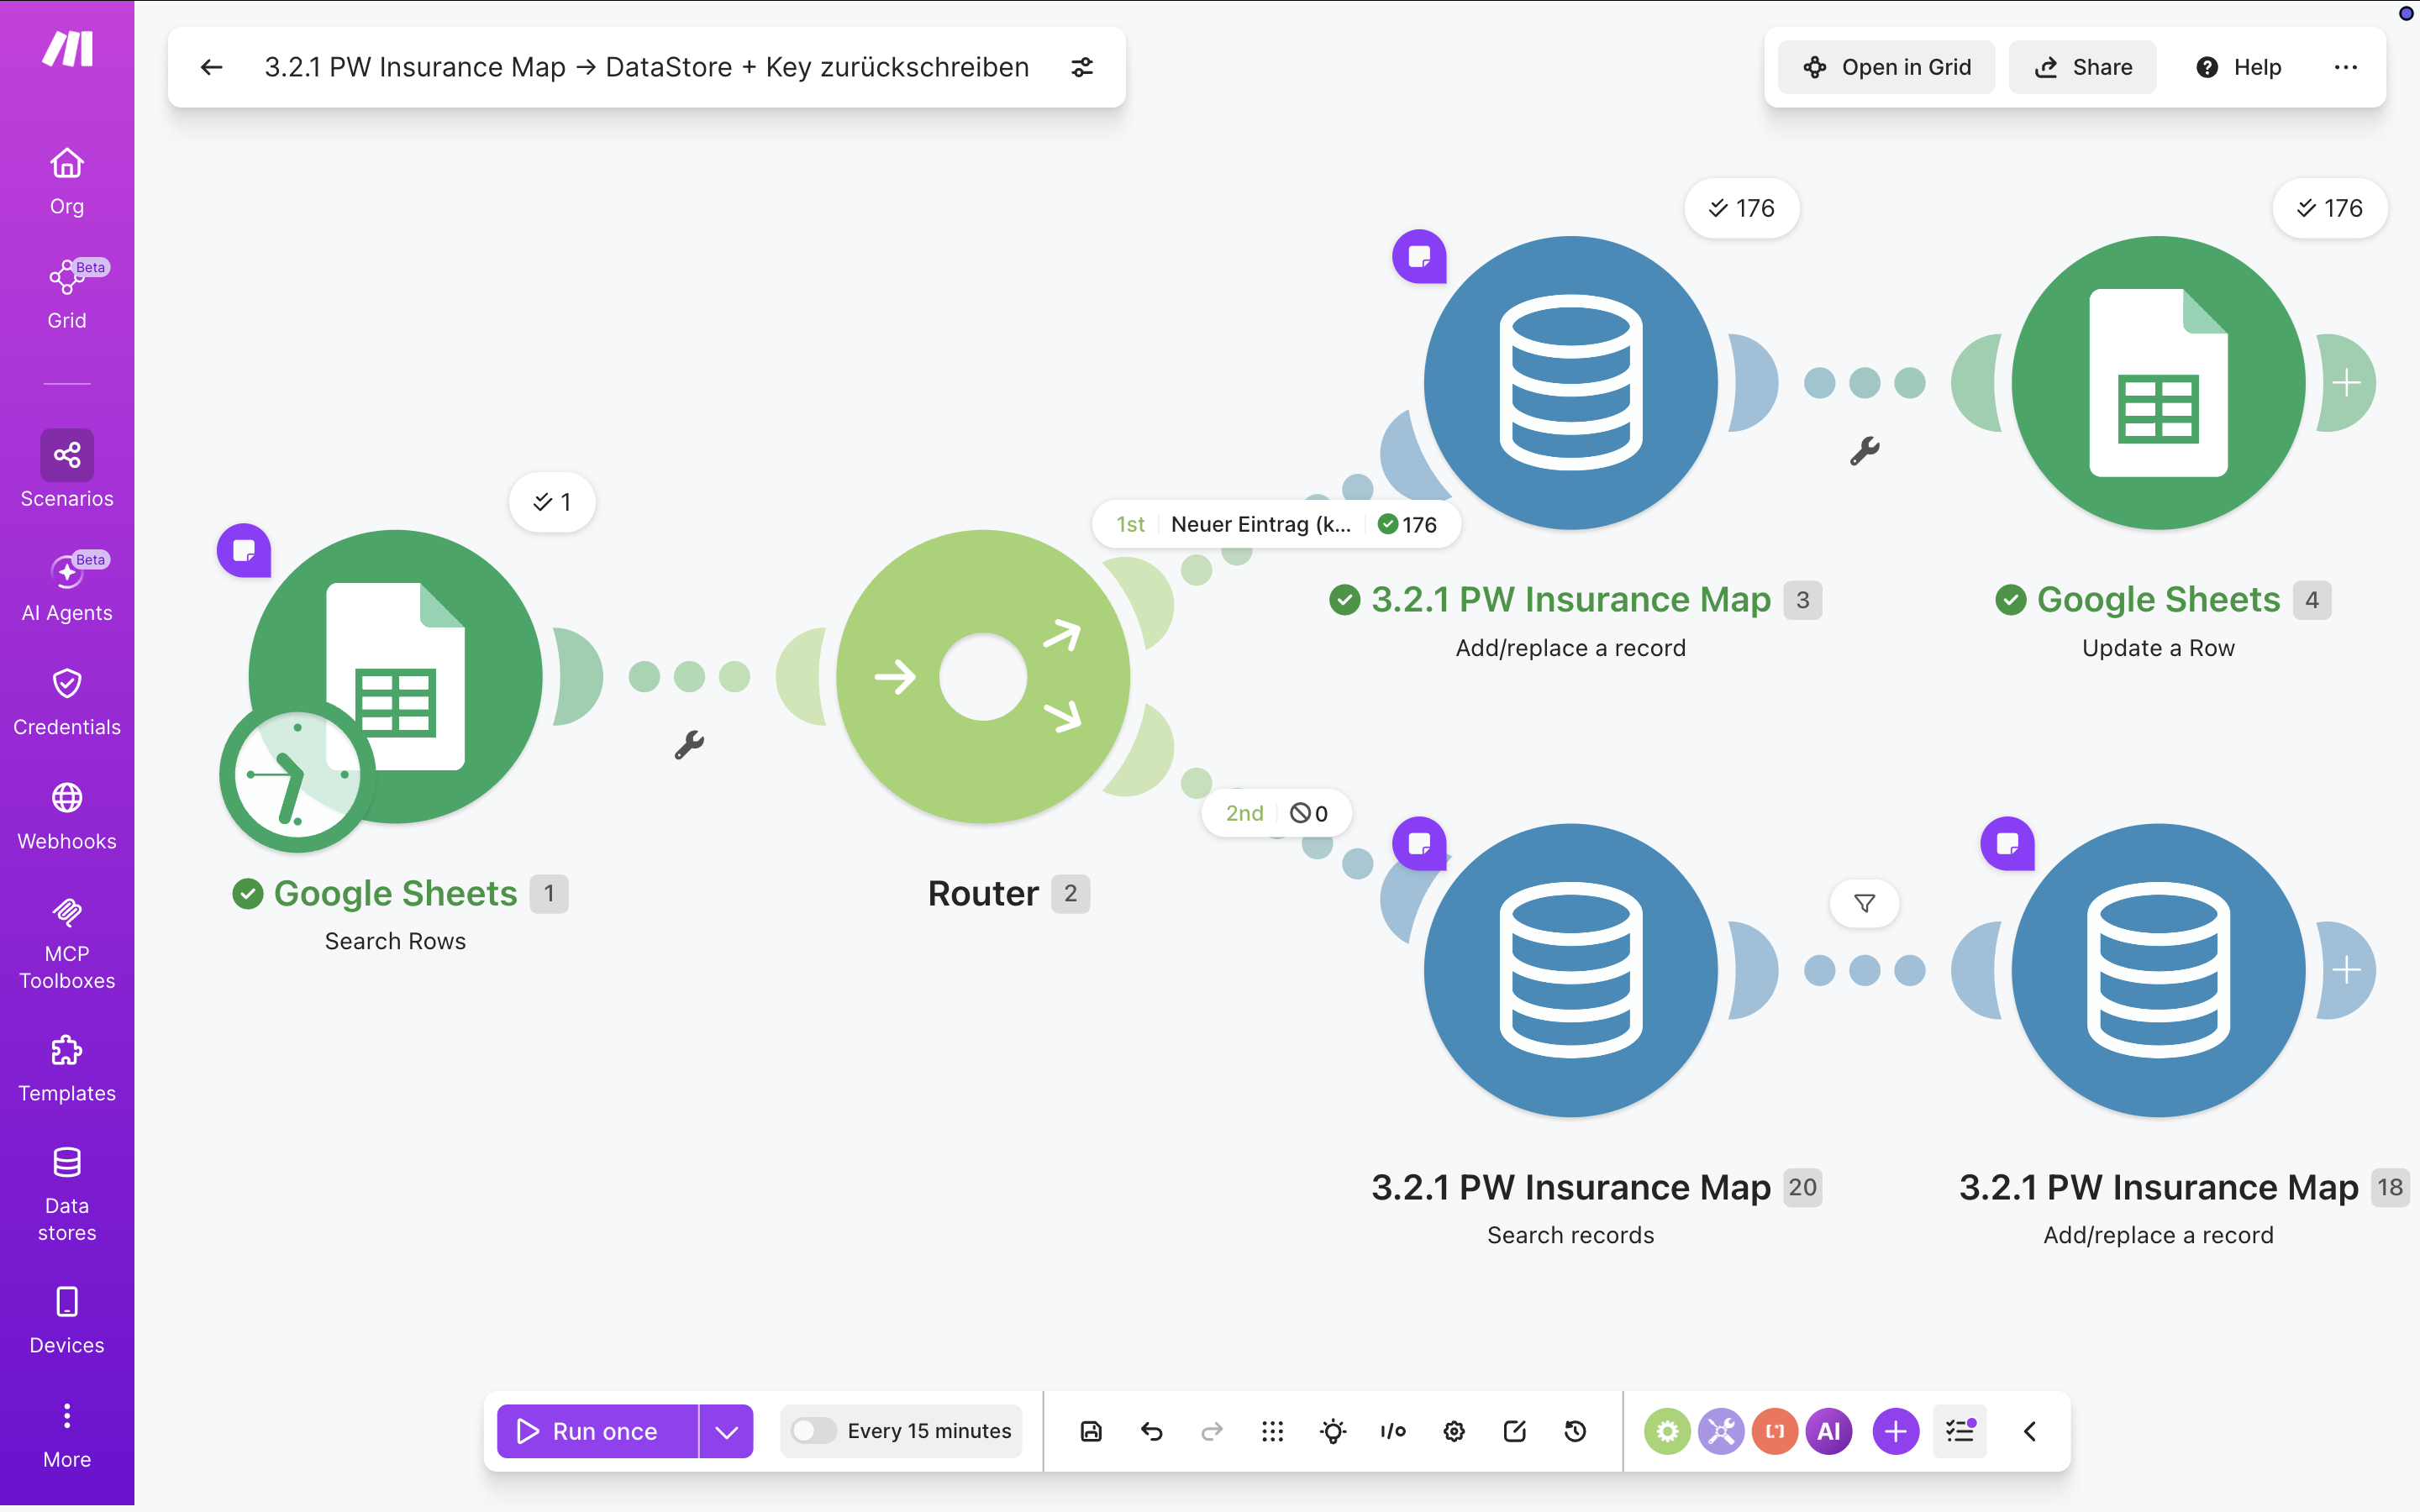Screen dimensions: 2420x1512
Task: Open the Help menu
Action: 2238,67
